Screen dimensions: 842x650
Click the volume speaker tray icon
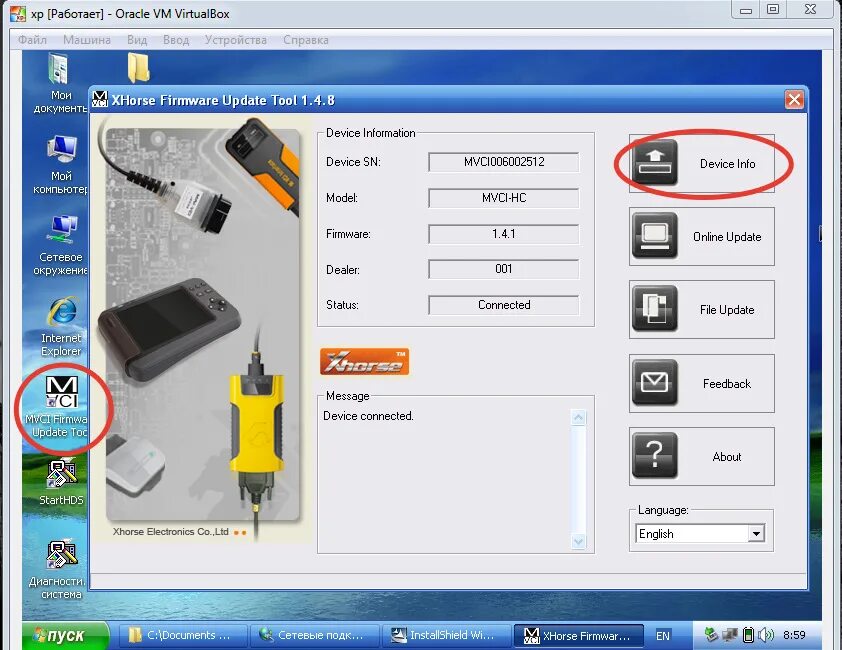tap(766, 635)
